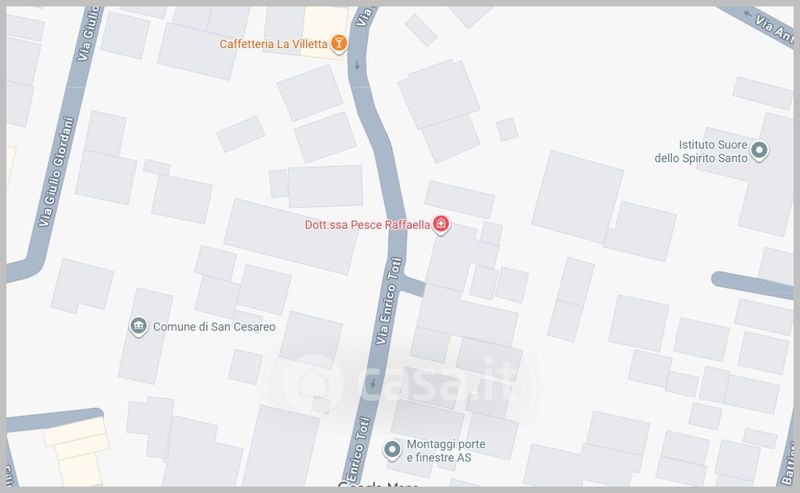Click the Caffetteria La Villetta cocktail pin
Viewport: 800px width, 493px height.
pyautogui.click(x=338, y=43)
